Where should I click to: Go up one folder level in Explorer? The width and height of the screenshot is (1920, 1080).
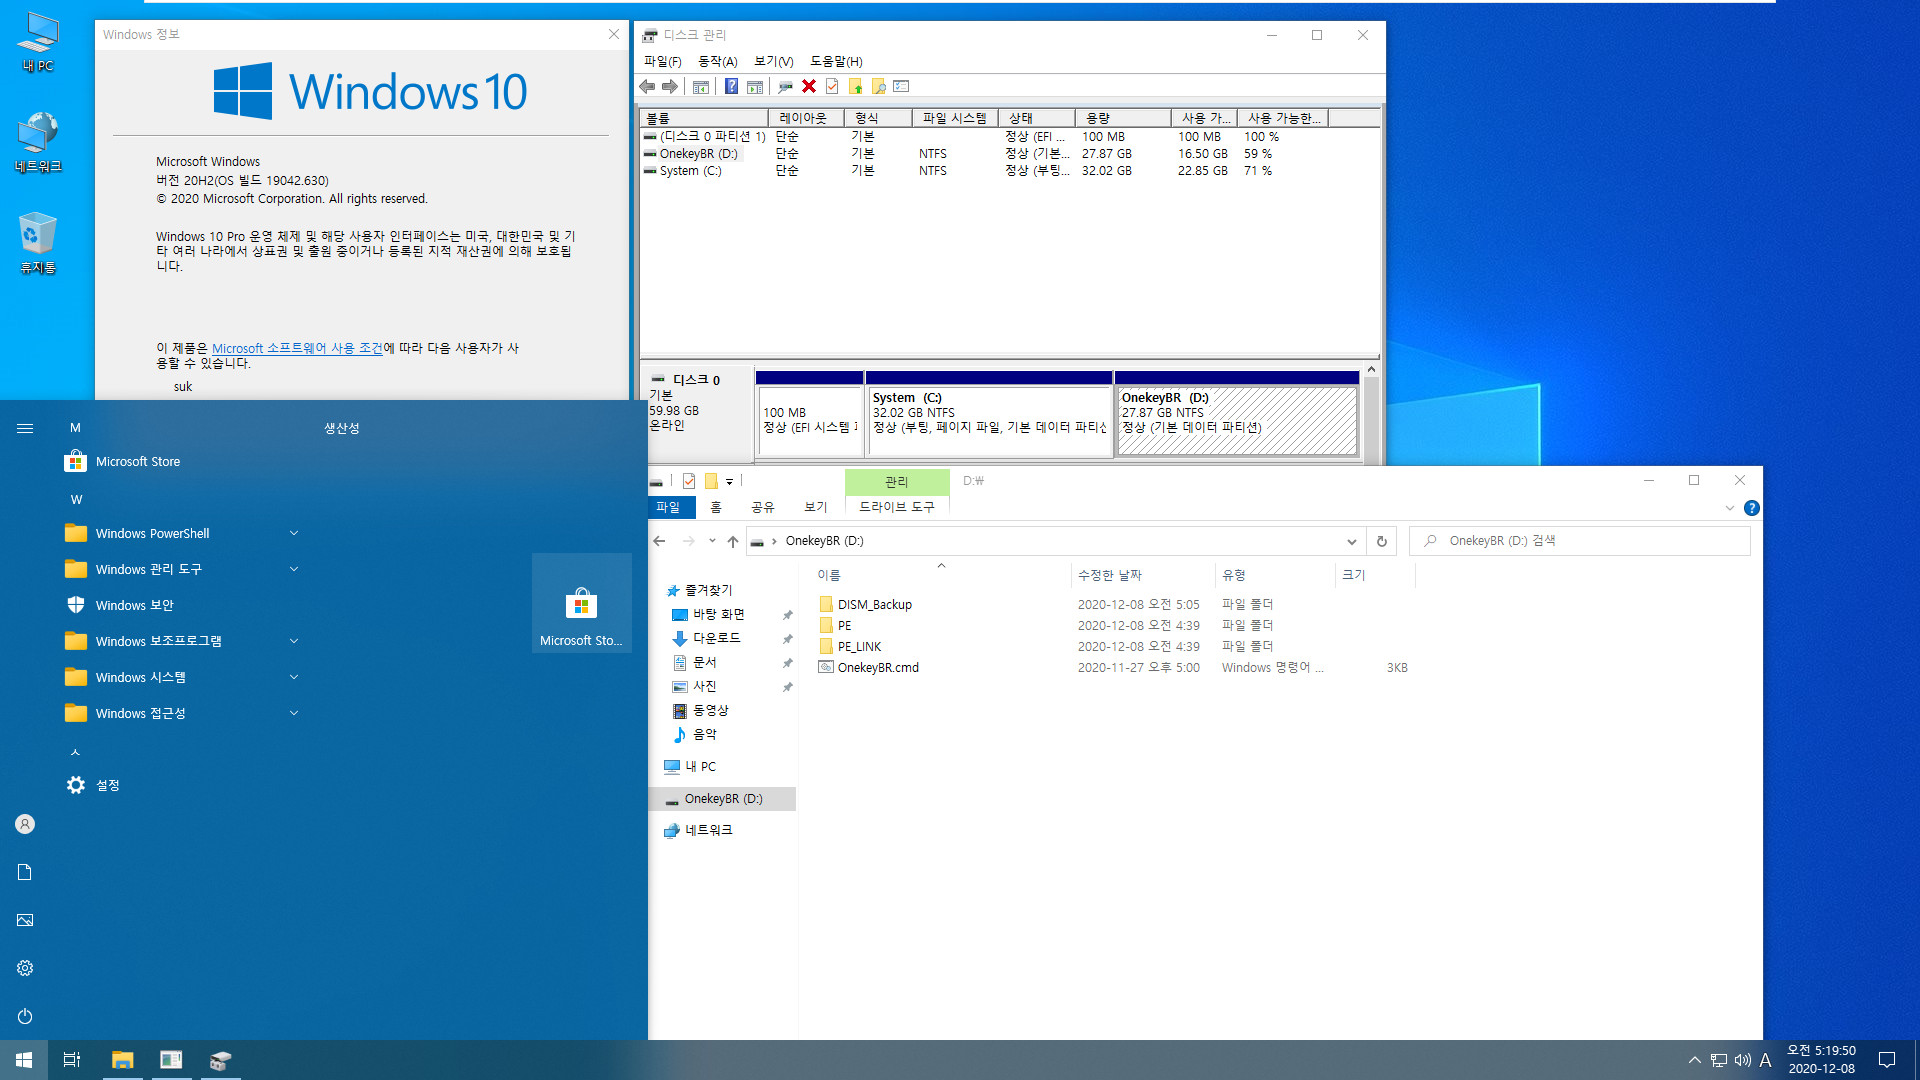(733, 541)
